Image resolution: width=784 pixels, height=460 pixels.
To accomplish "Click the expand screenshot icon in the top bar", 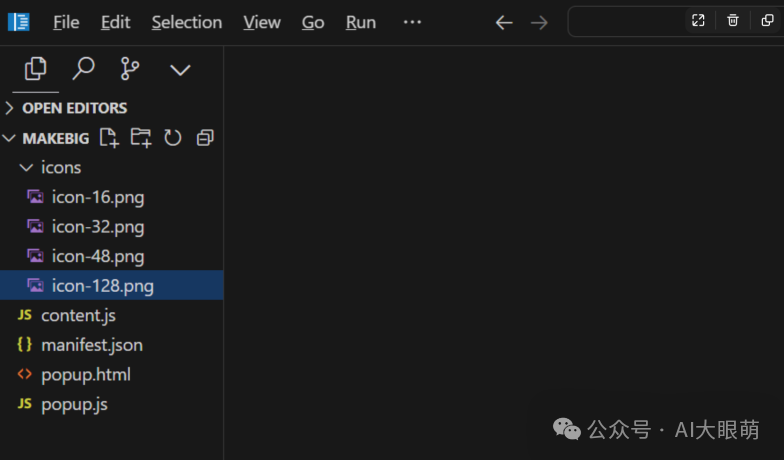I will click(698, 20).
